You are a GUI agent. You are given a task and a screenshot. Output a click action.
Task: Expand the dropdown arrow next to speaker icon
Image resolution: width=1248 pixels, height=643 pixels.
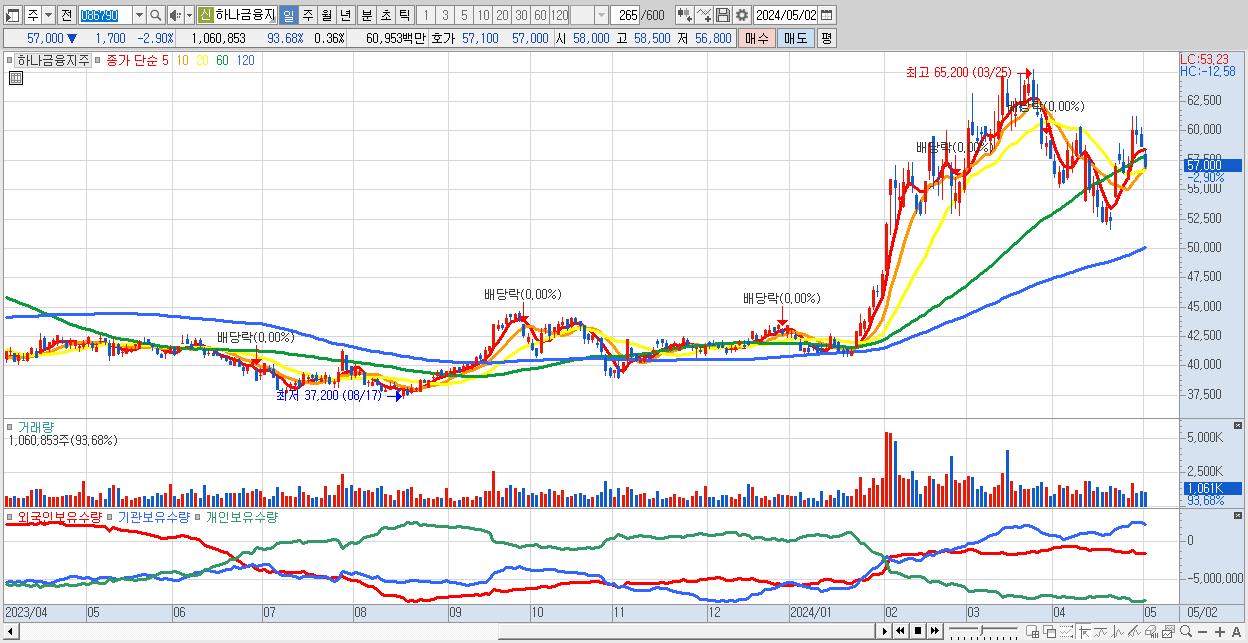pos(189,15)
